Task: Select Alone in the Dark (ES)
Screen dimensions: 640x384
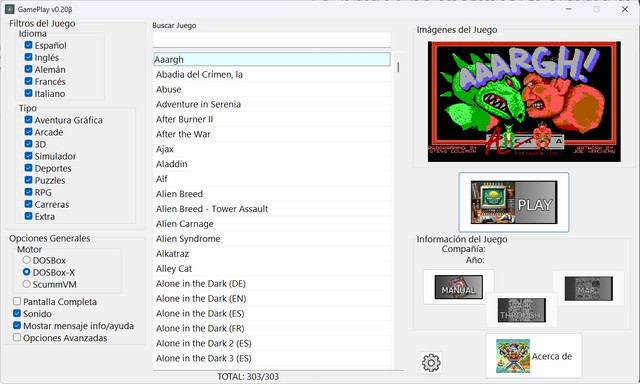Action: pos(272,313)
